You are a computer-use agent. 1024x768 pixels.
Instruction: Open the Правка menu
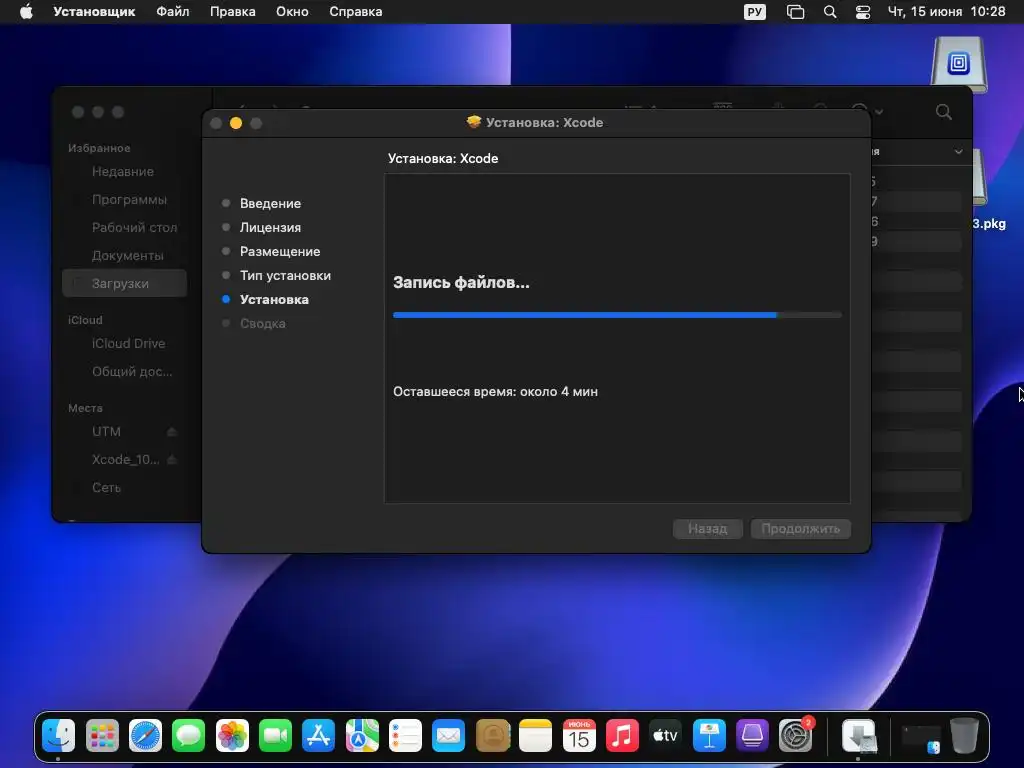pyautogui.click(x=232, y=12)
